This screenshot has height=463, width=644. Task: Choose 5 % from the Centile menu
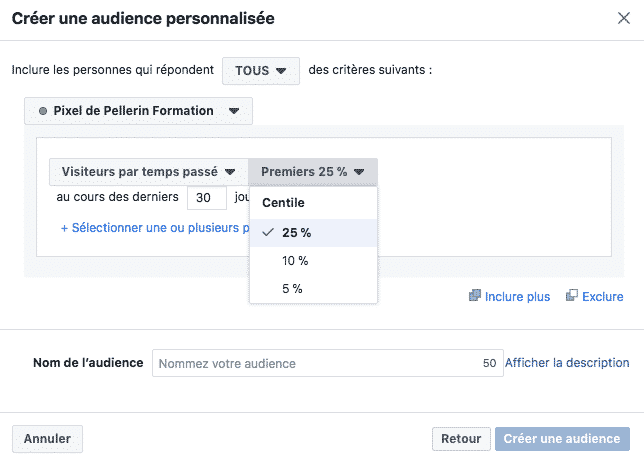pos(291,289)
